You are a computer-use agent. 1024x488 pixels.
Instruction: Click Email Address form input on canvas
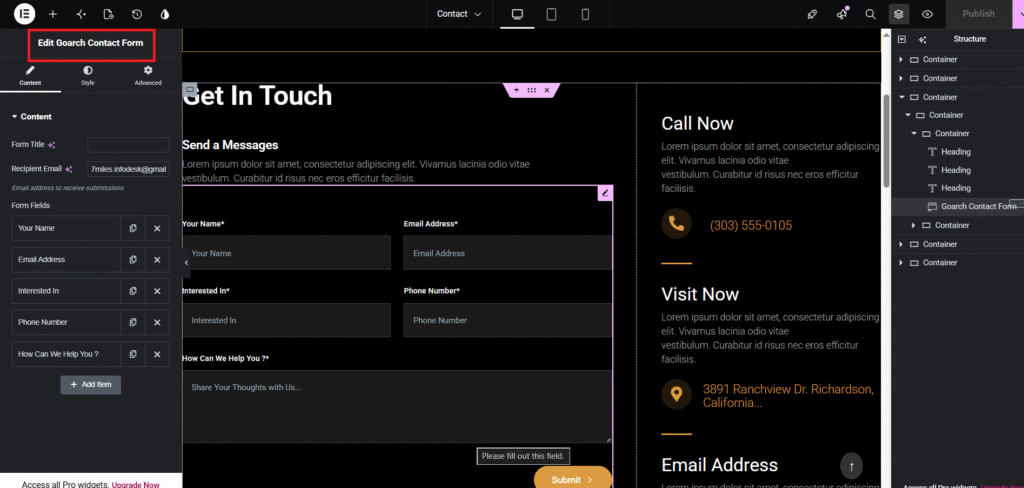[507, 253]
